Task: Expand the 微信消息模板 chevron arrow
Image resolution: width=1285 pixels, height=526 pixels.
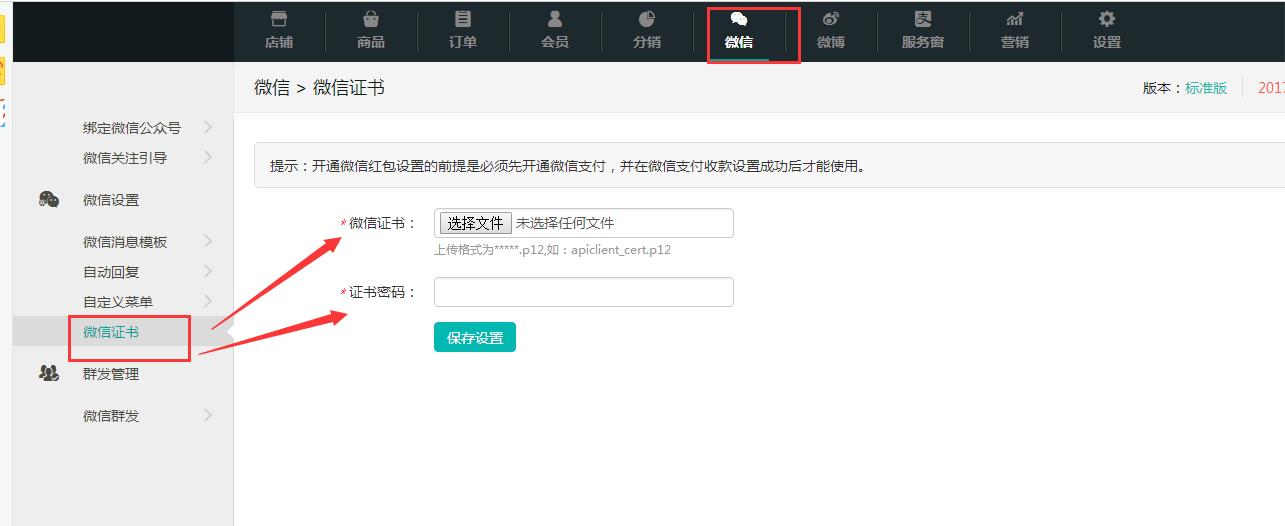Action: click(x=207, y=241)
